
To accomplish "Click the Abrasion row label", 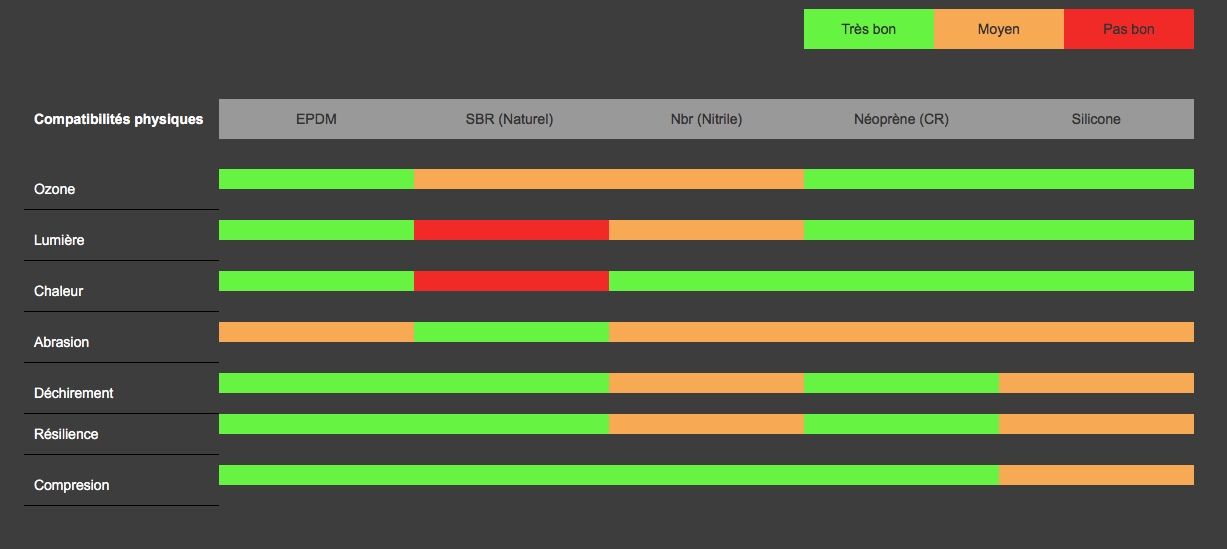I will point(61,342).
